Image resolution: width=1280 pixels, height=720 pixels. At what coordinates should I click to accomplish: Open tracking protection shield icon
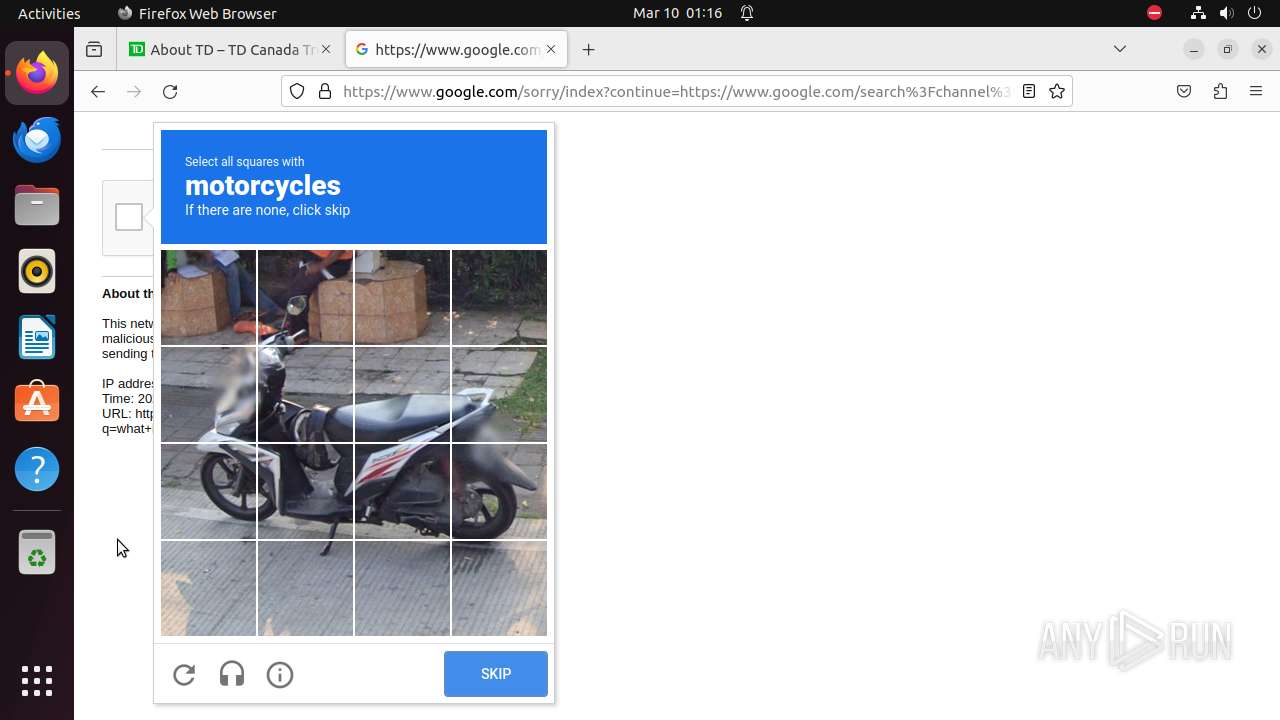point(297,91)
